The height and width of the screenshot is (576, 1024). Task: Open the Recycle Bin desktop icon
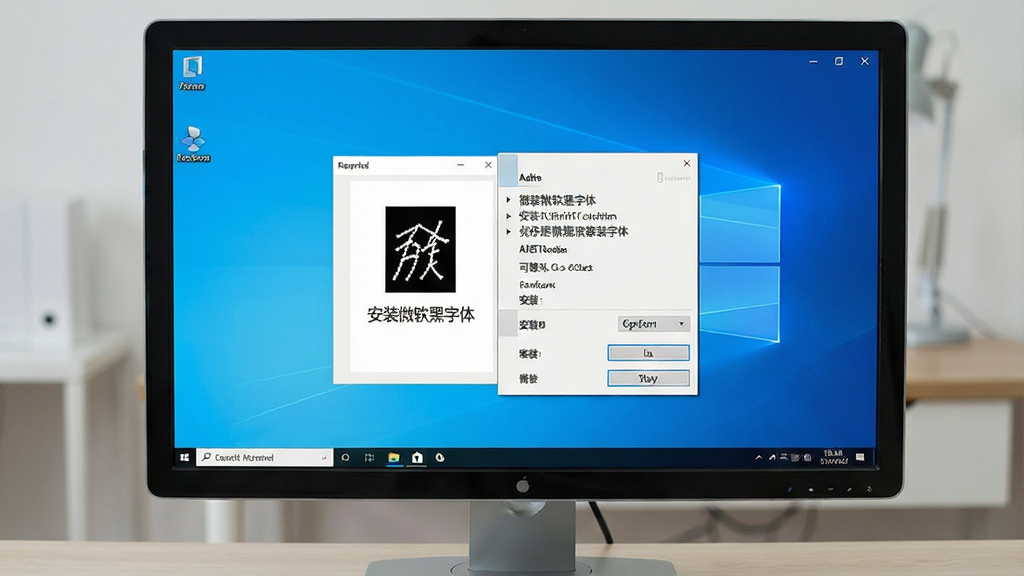click(x=192, y=72)
